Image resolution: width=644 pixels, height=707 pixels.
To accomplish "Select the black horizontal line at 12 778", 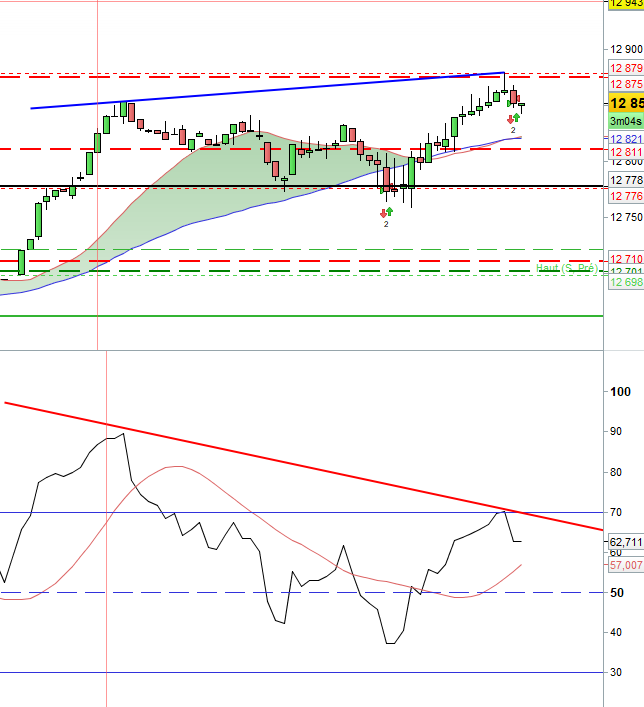I will 301,186.
